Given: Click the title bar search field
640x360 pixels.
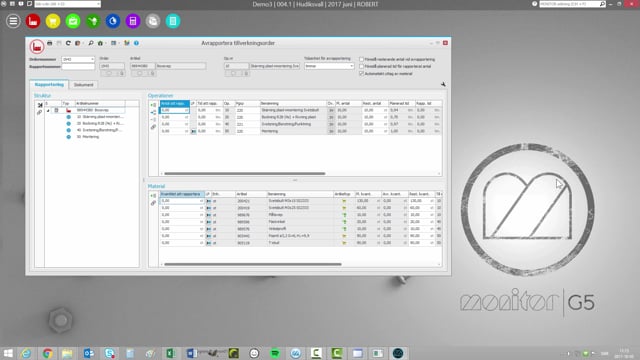Looking at the screenshot, I should [572, 4].
